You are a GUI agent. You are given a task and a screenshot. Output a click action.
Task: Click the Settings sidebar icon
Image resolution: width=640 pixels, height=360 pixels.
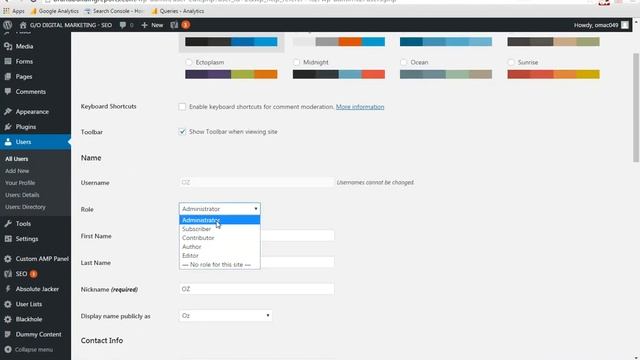click(8, 238)
